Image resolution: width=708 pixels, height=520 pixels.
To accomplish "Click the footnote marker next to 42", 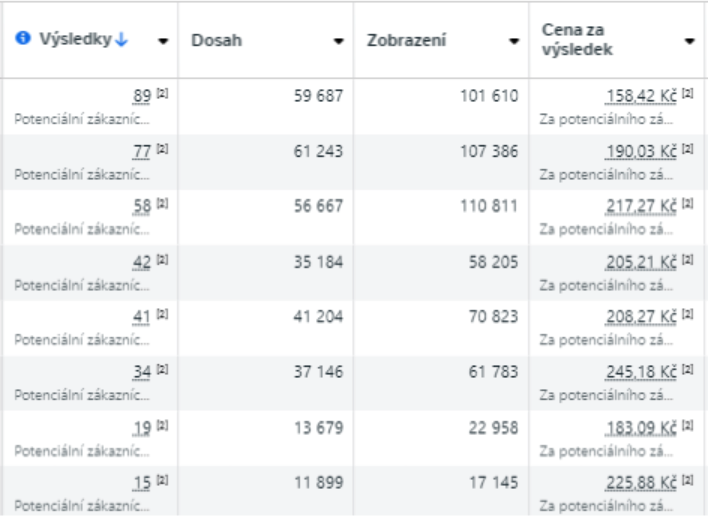I will click(x=163, y=260).
